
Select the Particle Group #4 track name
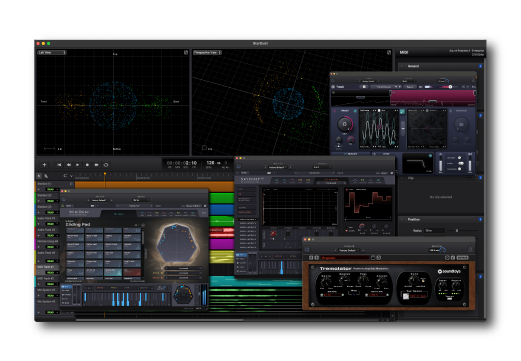tap(48, 241)
